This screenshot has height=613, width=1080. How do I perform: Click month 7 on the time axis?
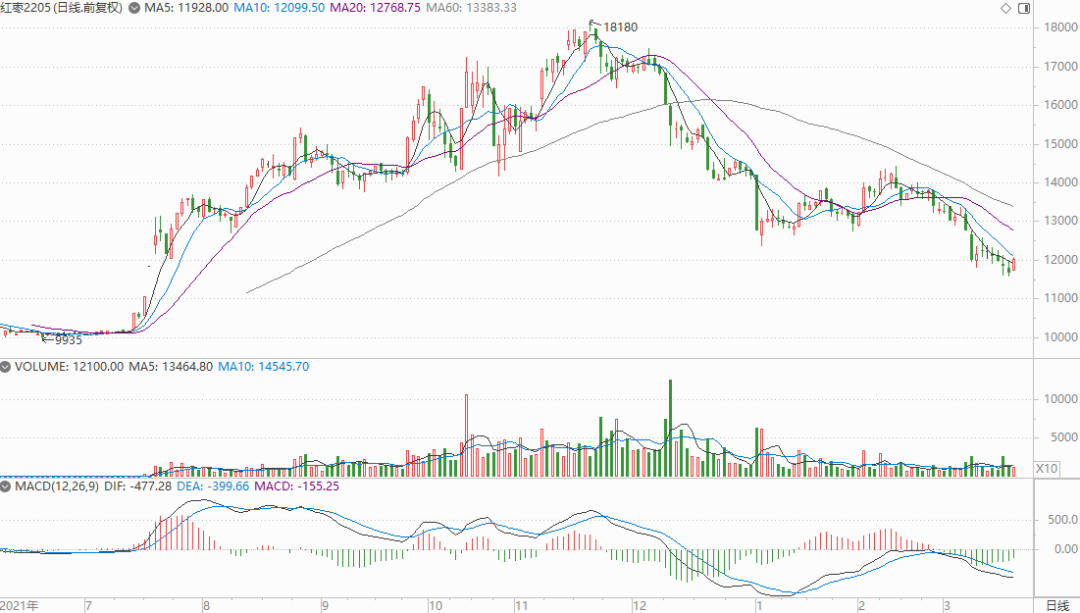tap(88, 606)
